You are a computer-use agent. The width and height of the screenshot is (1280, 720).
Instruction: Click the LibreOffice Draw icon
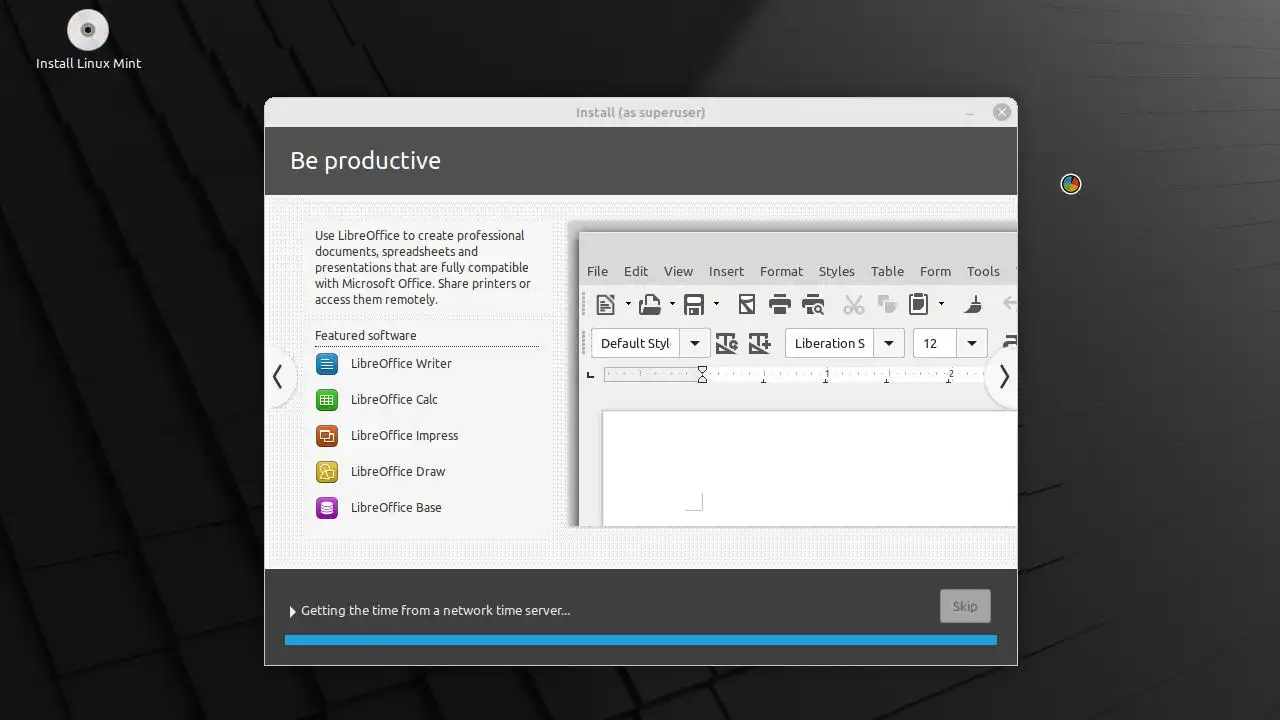[x=327, y=472]
